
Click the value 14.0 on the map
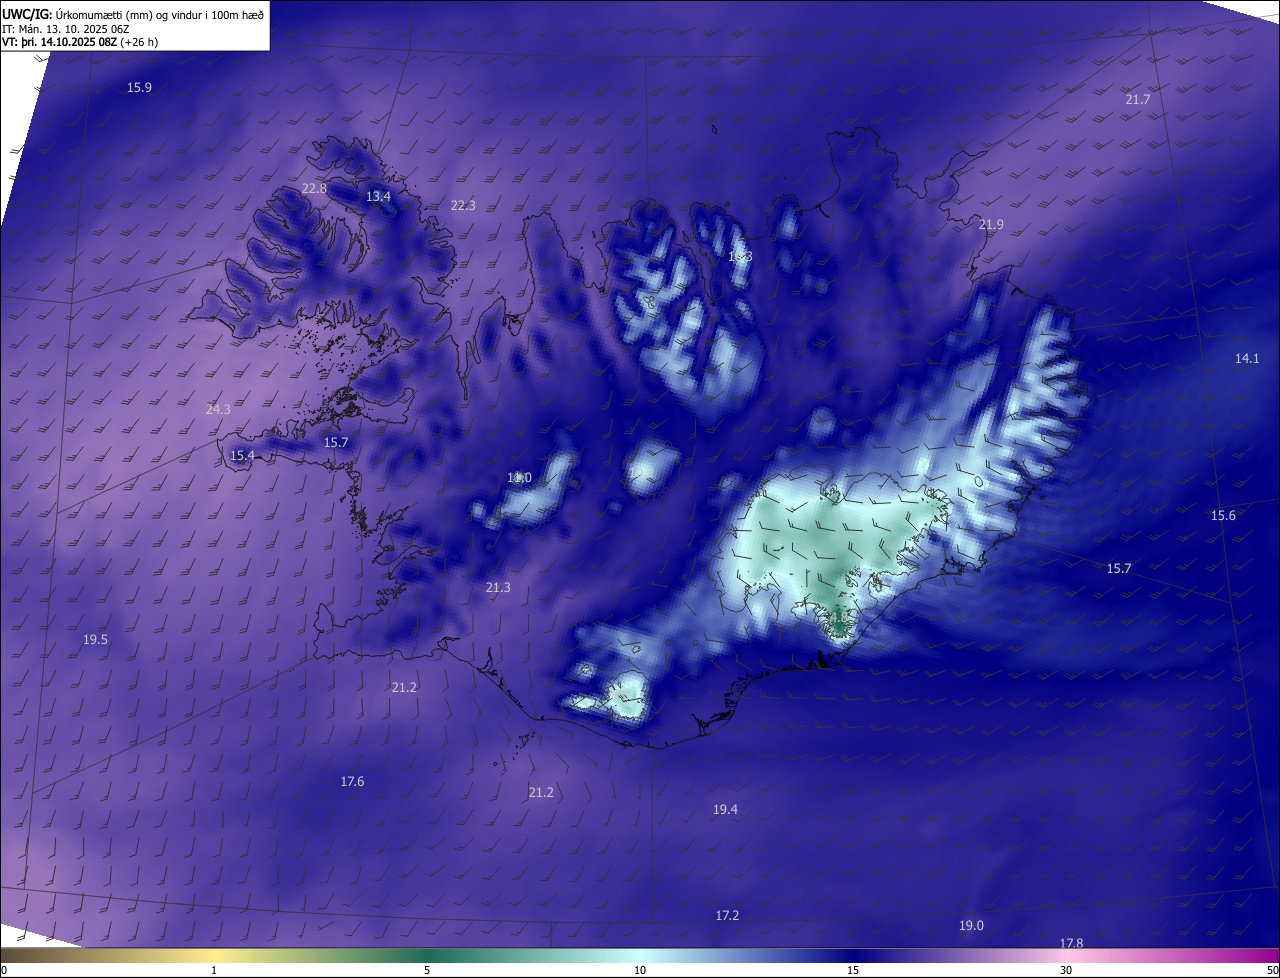click(519, 479)
